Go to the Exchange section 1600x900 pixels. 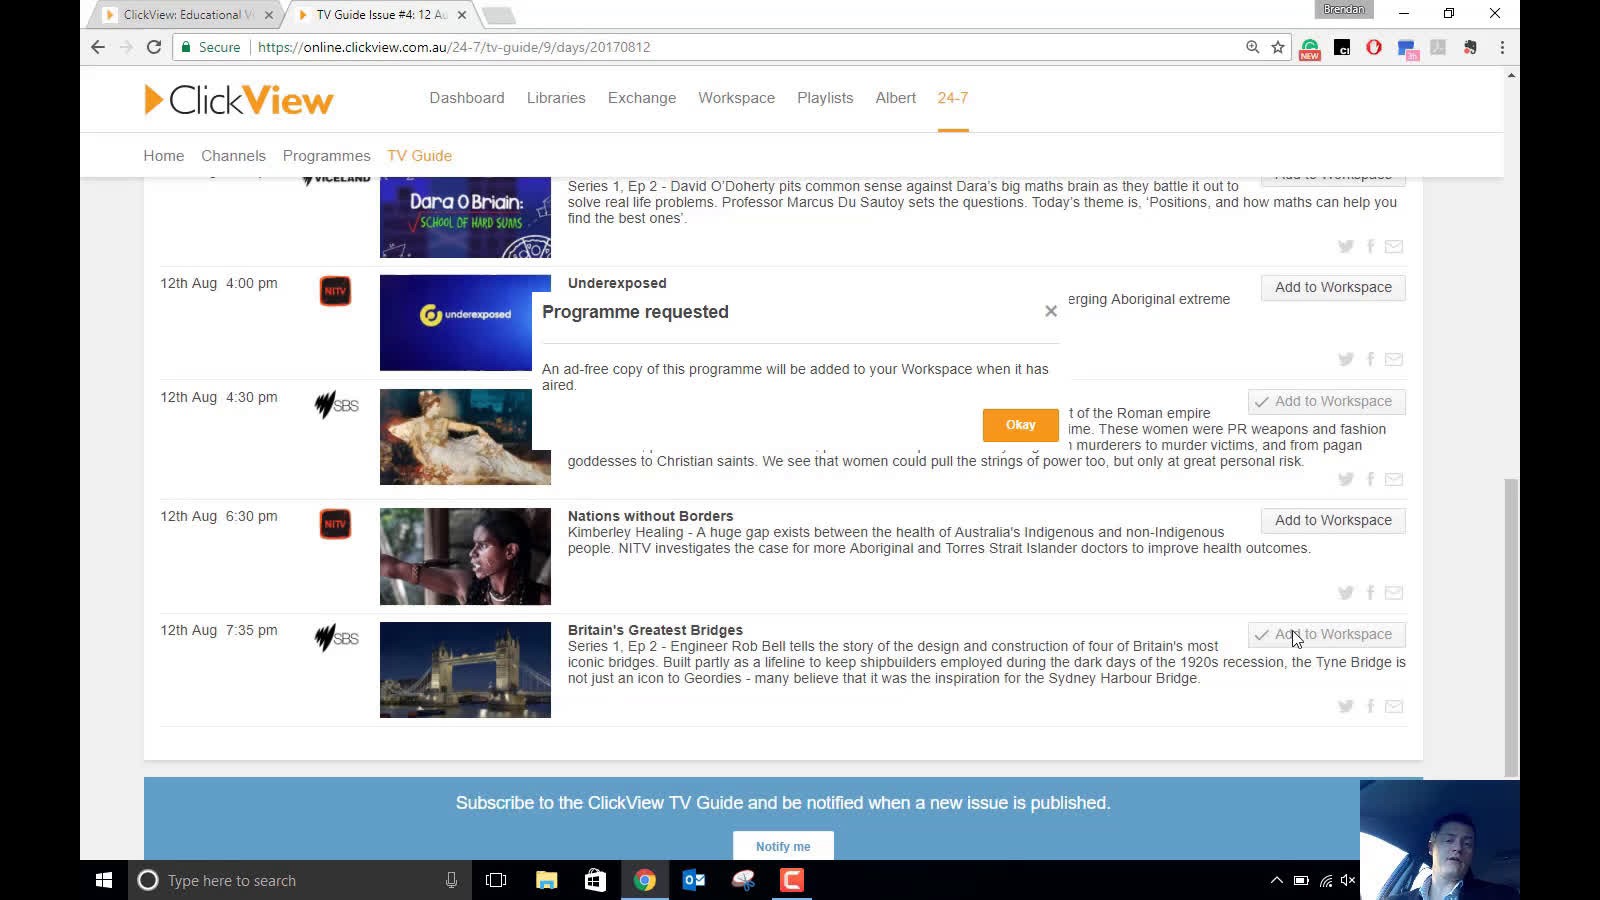642,98
